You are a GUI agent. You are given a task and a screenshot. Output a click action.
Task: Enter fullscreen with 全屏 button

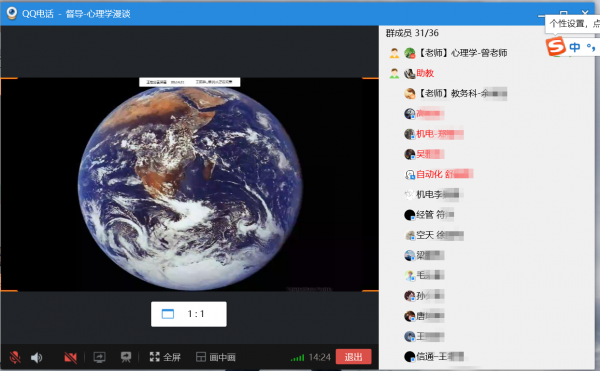[165, 357]
